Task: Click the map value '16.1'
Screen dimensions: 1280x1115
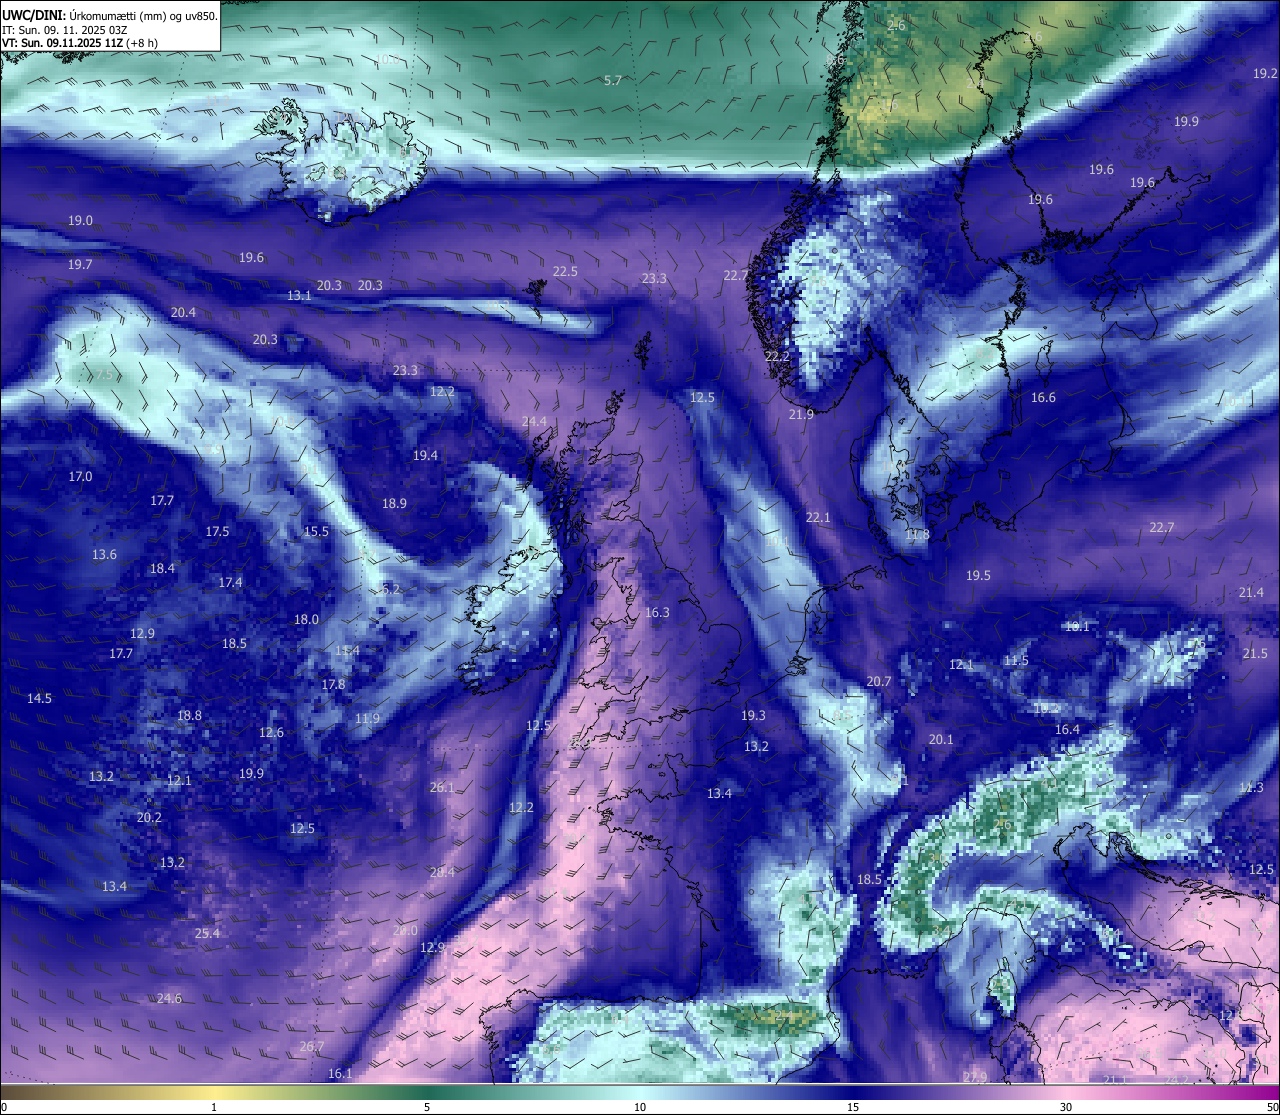Action: [340, 1073]
